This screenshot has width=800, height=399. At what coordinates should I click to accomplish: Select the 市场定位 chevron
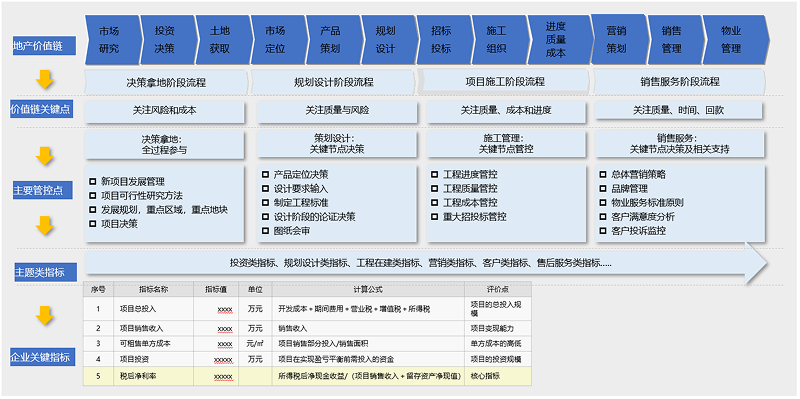click(x=278, y=40)
